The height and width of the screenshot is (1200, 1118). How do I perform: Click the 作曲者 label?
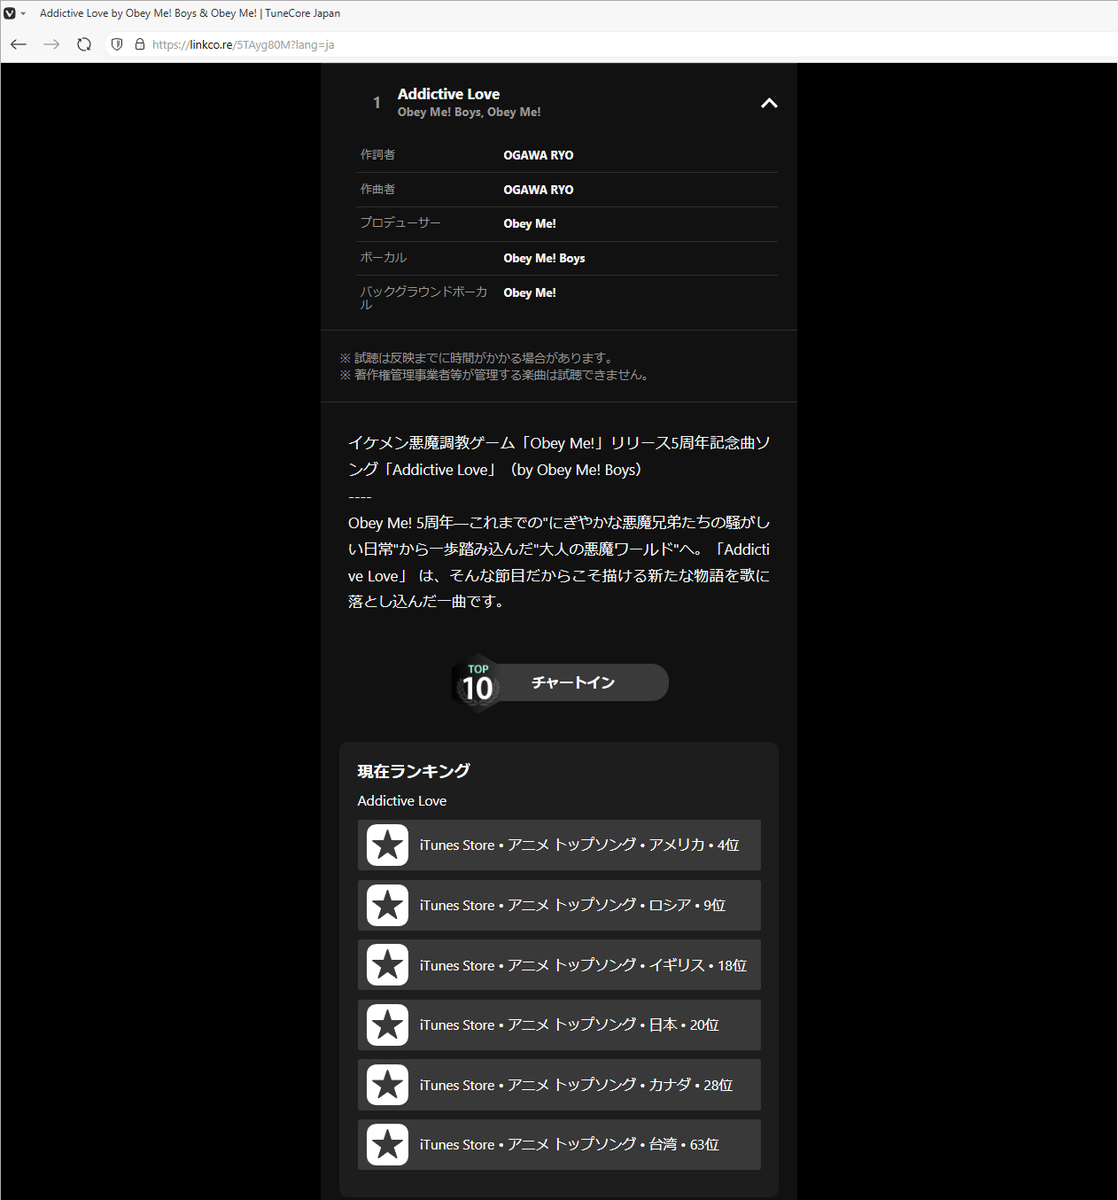pos(377,189)
